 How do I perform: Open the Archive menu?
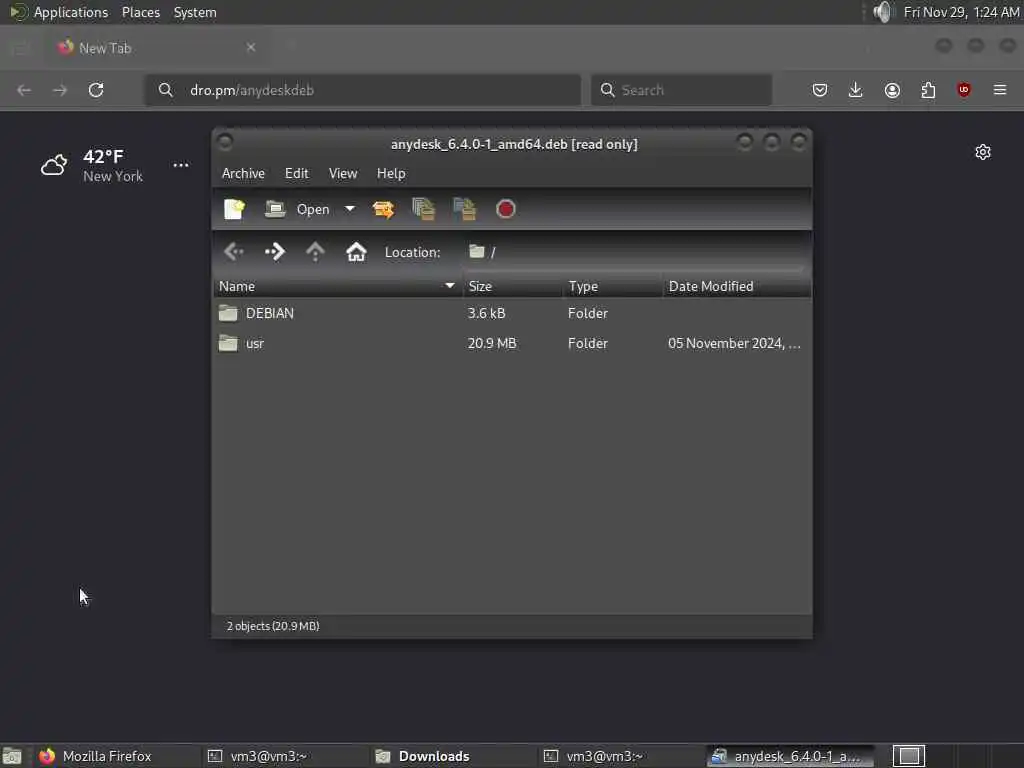(243, 173)
